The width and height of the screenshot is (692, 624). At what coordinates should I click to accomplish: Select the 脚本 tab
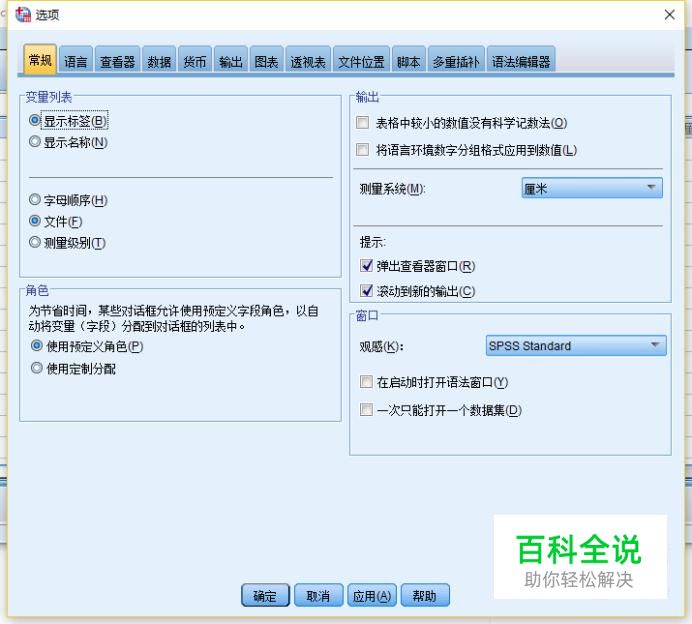408,61
